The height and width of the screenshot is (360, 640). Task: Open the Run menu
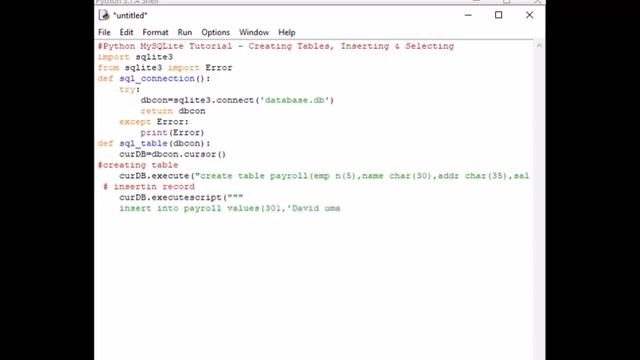(x=184, y=32)
